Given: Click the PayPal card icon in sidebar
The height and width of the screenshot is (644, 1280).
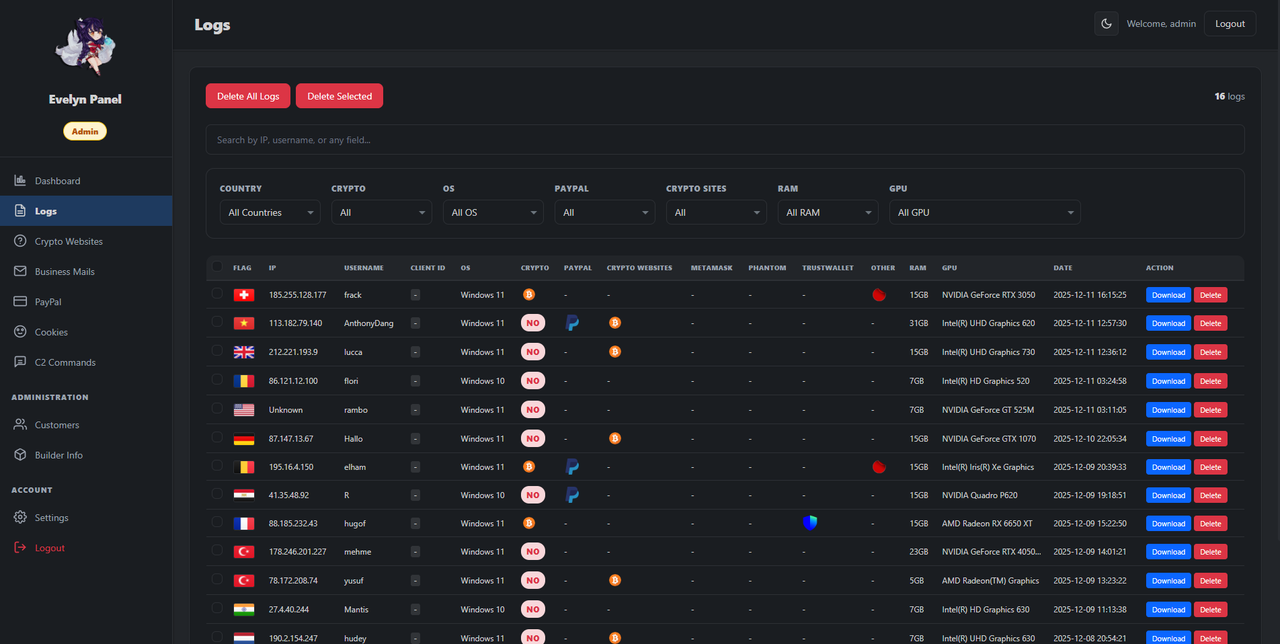Looking at the screenshot, I should (x=20, y=301).
